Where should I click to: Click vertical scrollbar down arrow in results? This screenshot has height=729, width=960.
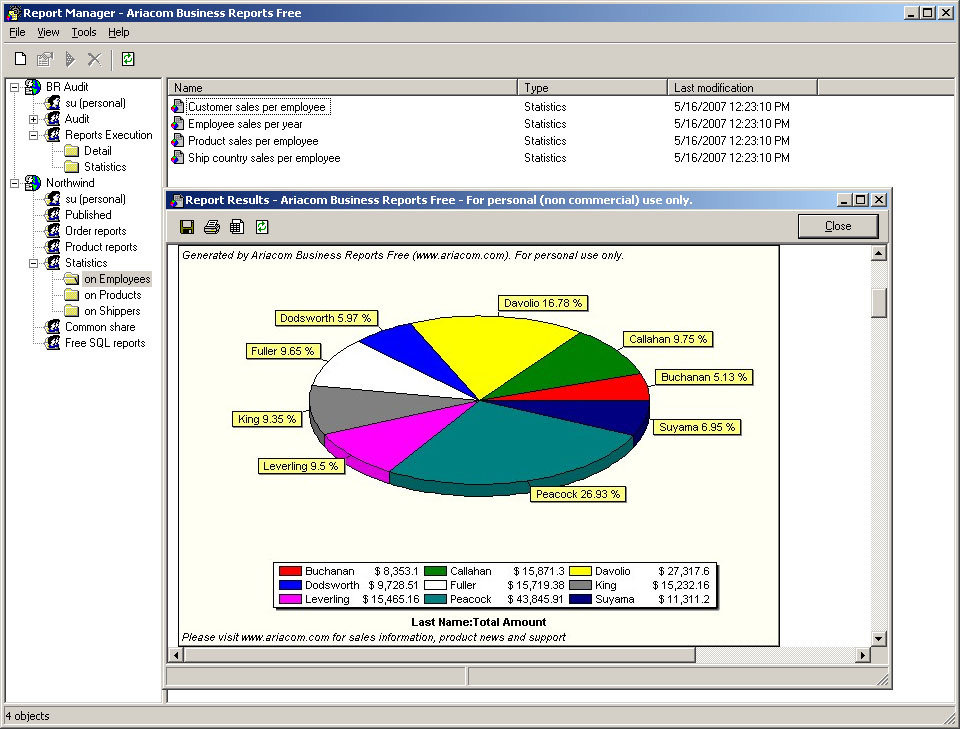coord(879,638)
